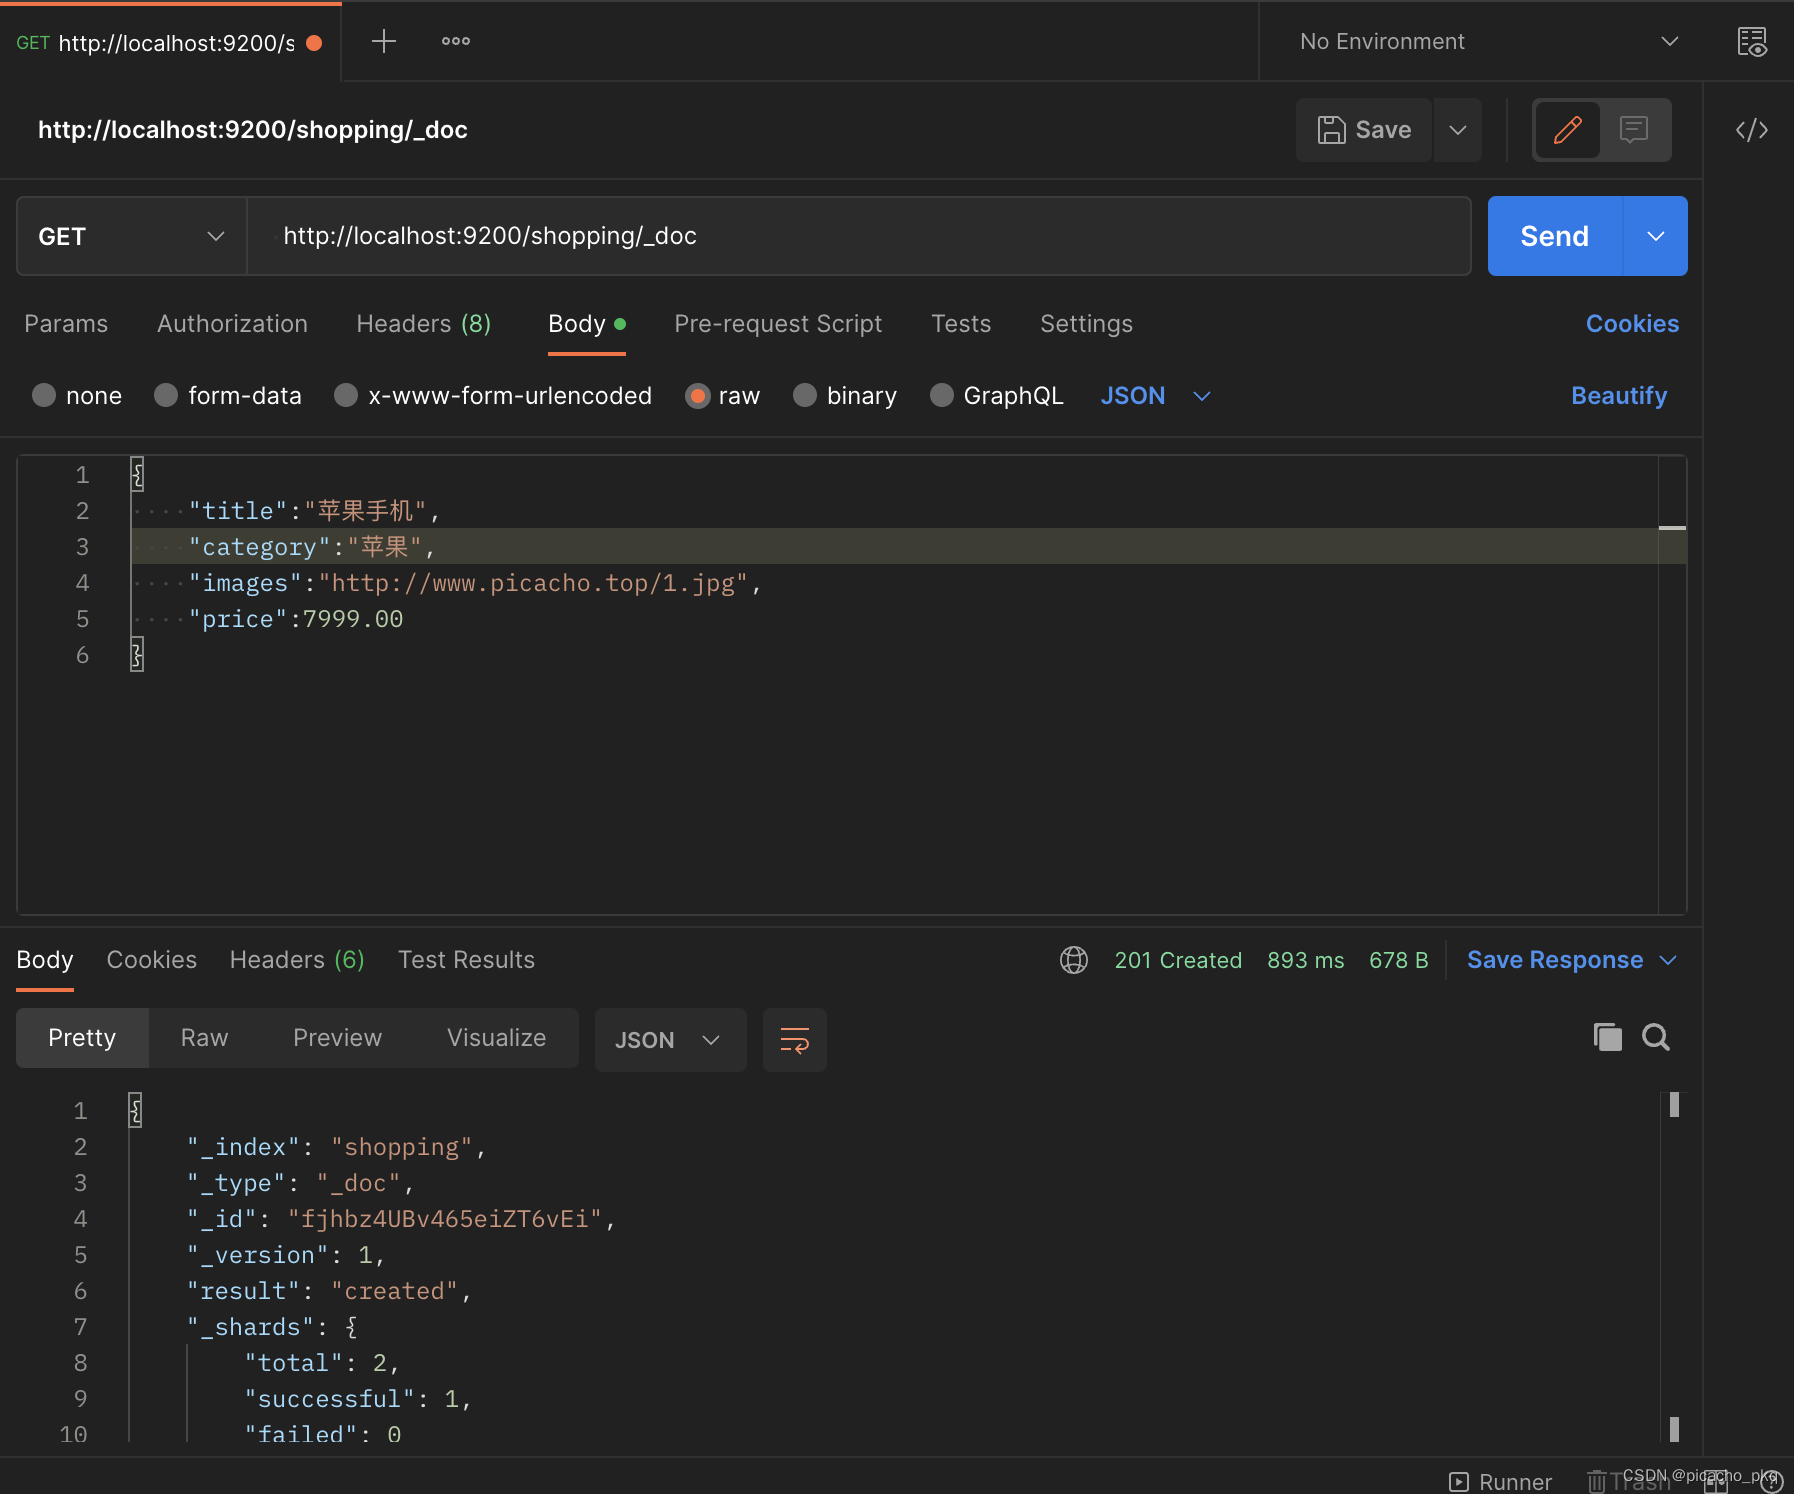Switch to the Raw response view
1794x1494 pixels.
click(204, 1038)
